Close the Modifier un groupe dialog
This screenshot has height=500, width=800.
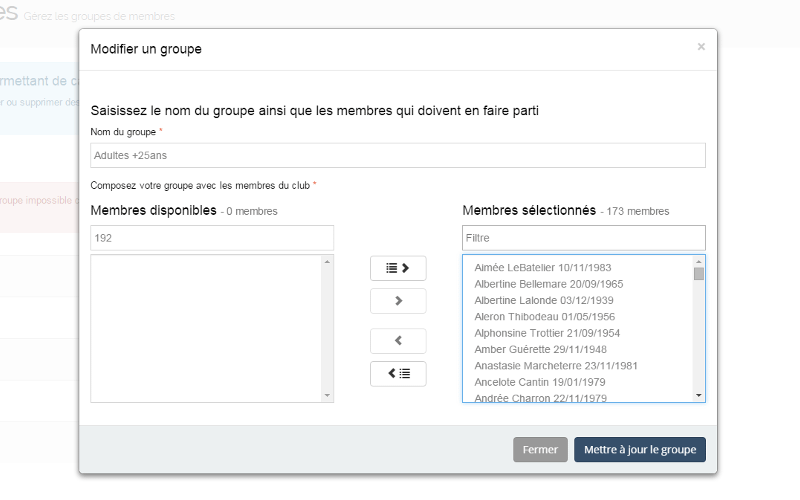pyautogui.click(x=701, y=47)
